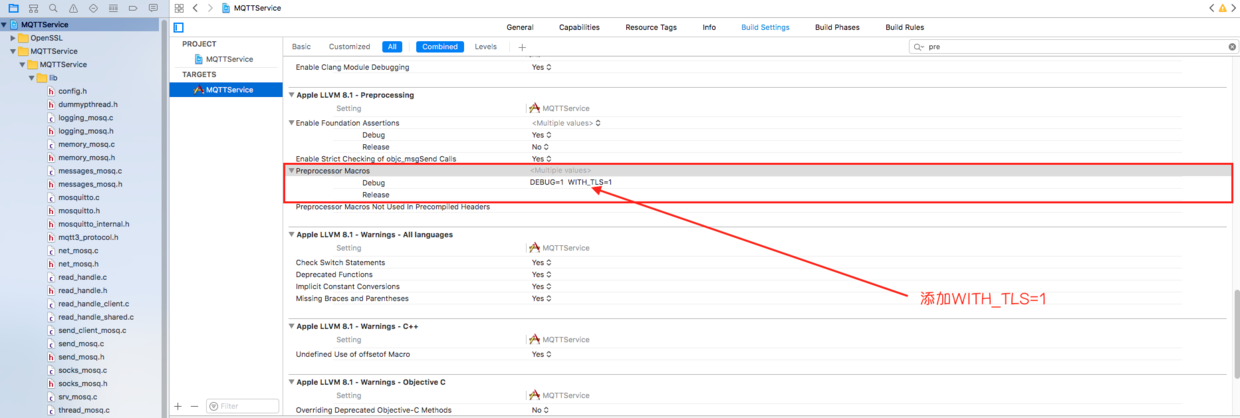Toggle the project and targets list sidebar icon
Viewport: 1240px width, 418px height.
pyautogui.click(x=178, y=28)
